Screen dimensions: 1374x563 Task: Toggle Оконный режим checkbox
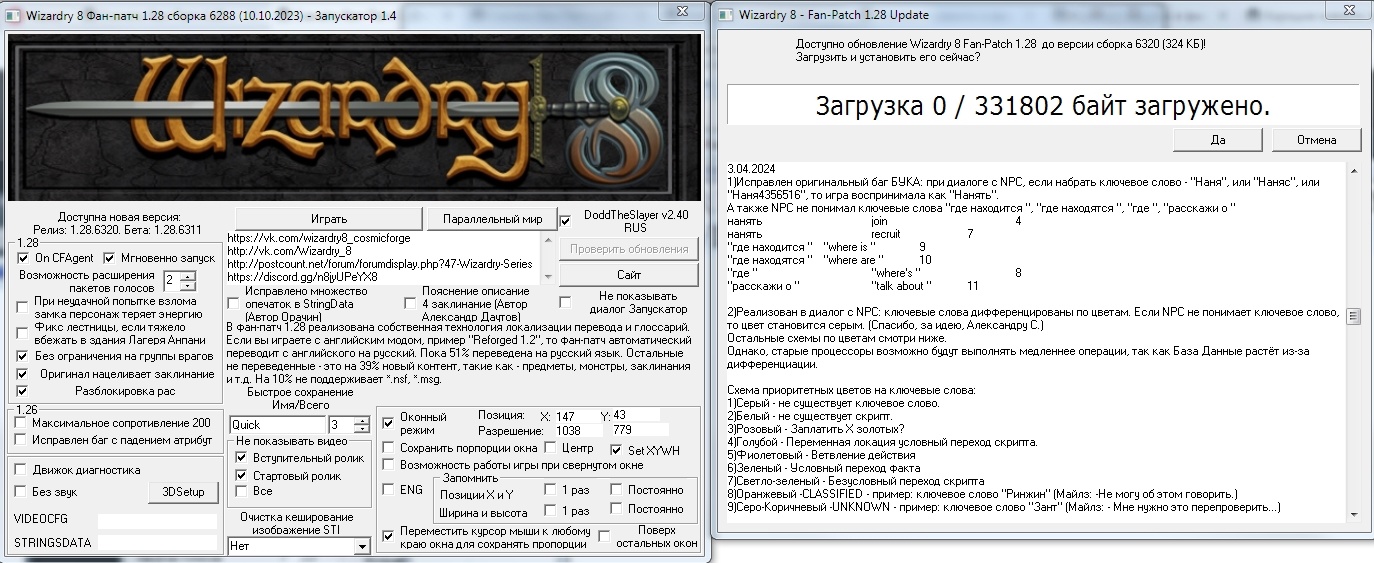pos(389,422)
